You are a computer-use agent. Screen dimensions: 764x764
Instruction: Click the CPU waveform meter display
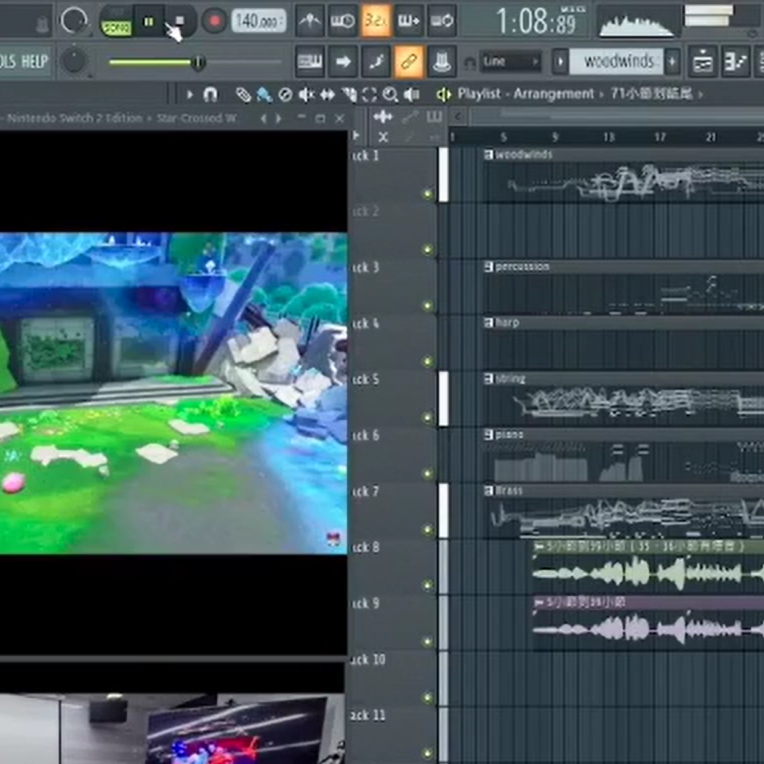coord(637,22)
